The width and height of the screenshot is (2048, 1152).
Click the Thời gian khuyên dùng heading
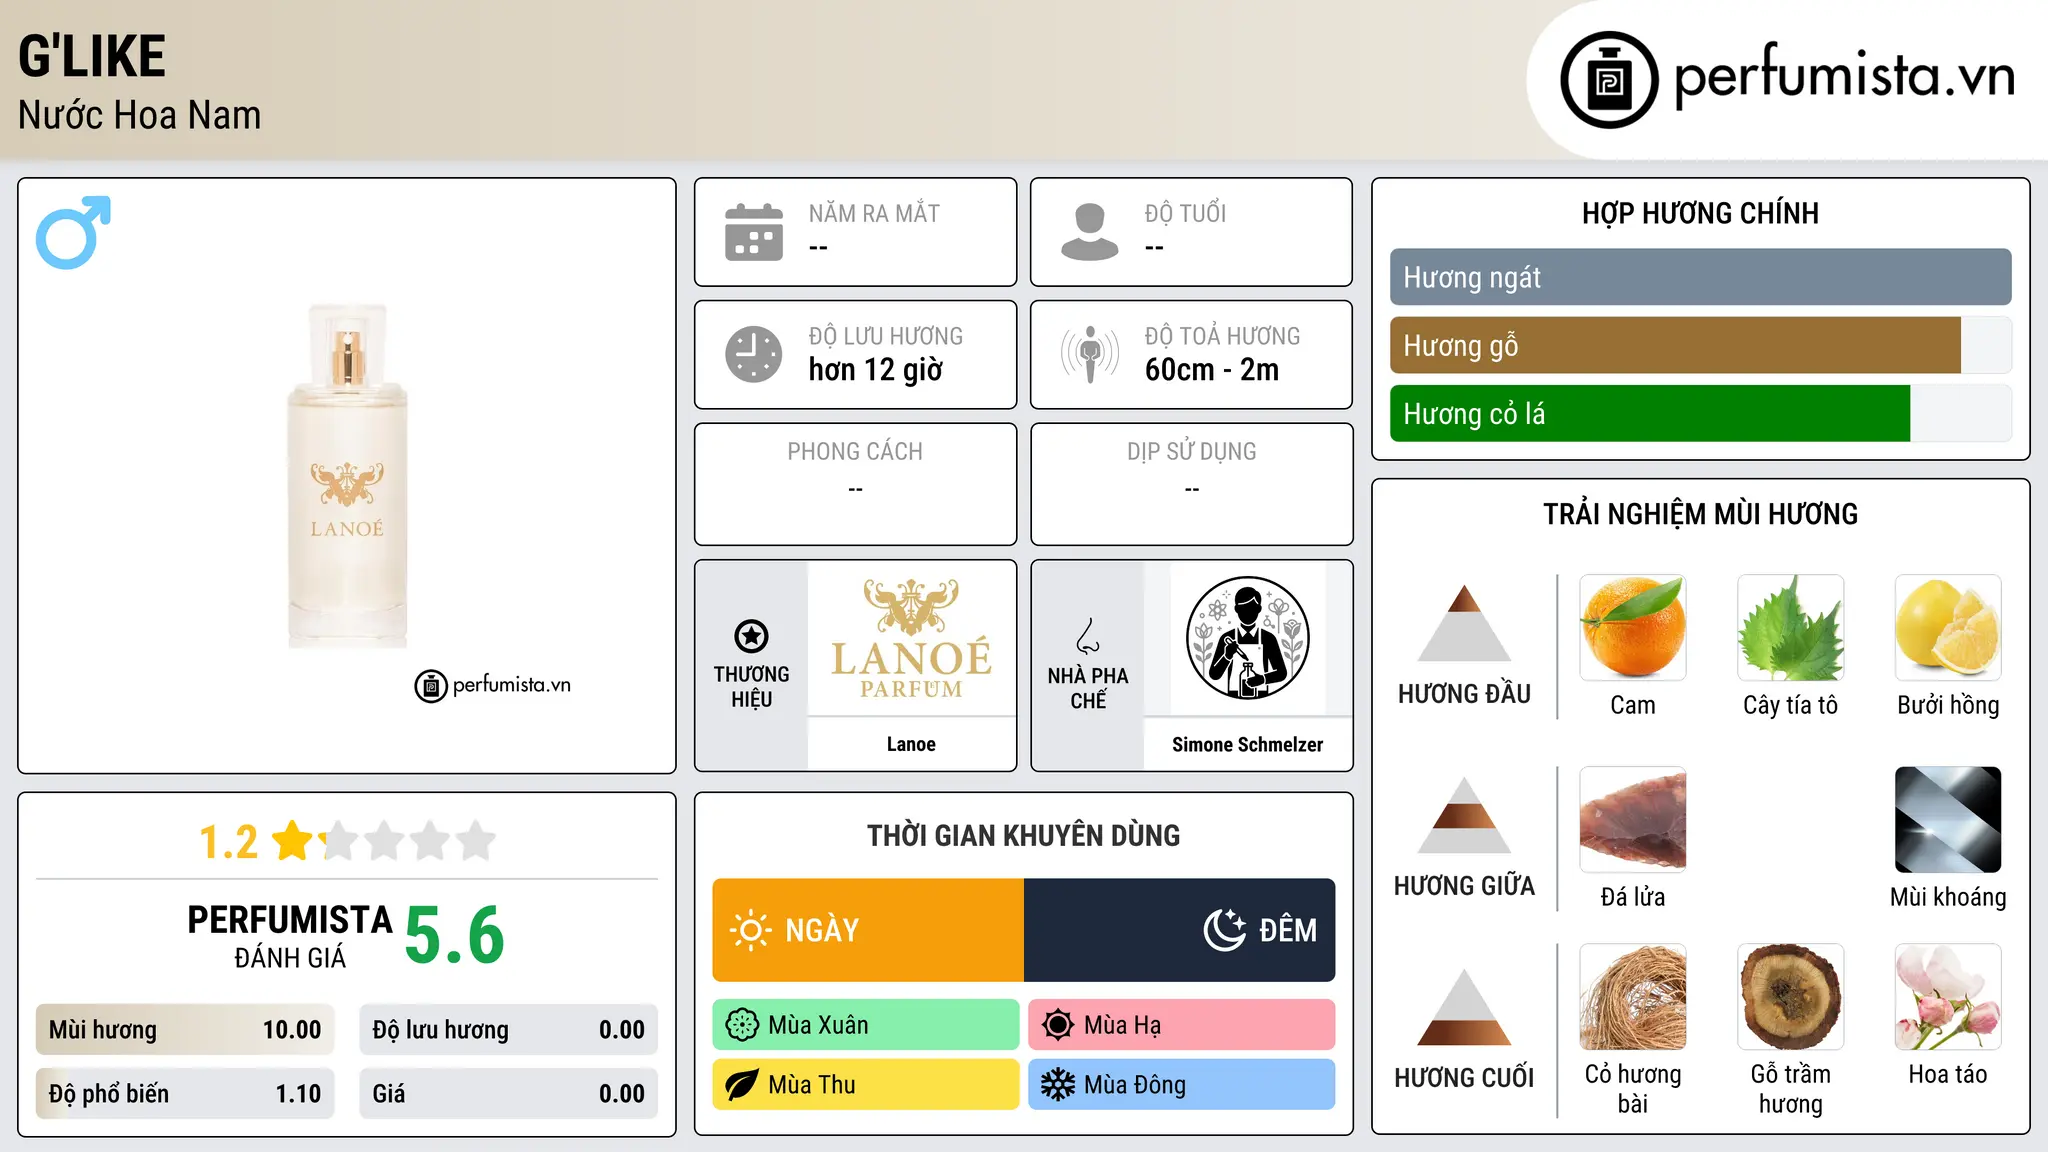(x=1024, y=835)
